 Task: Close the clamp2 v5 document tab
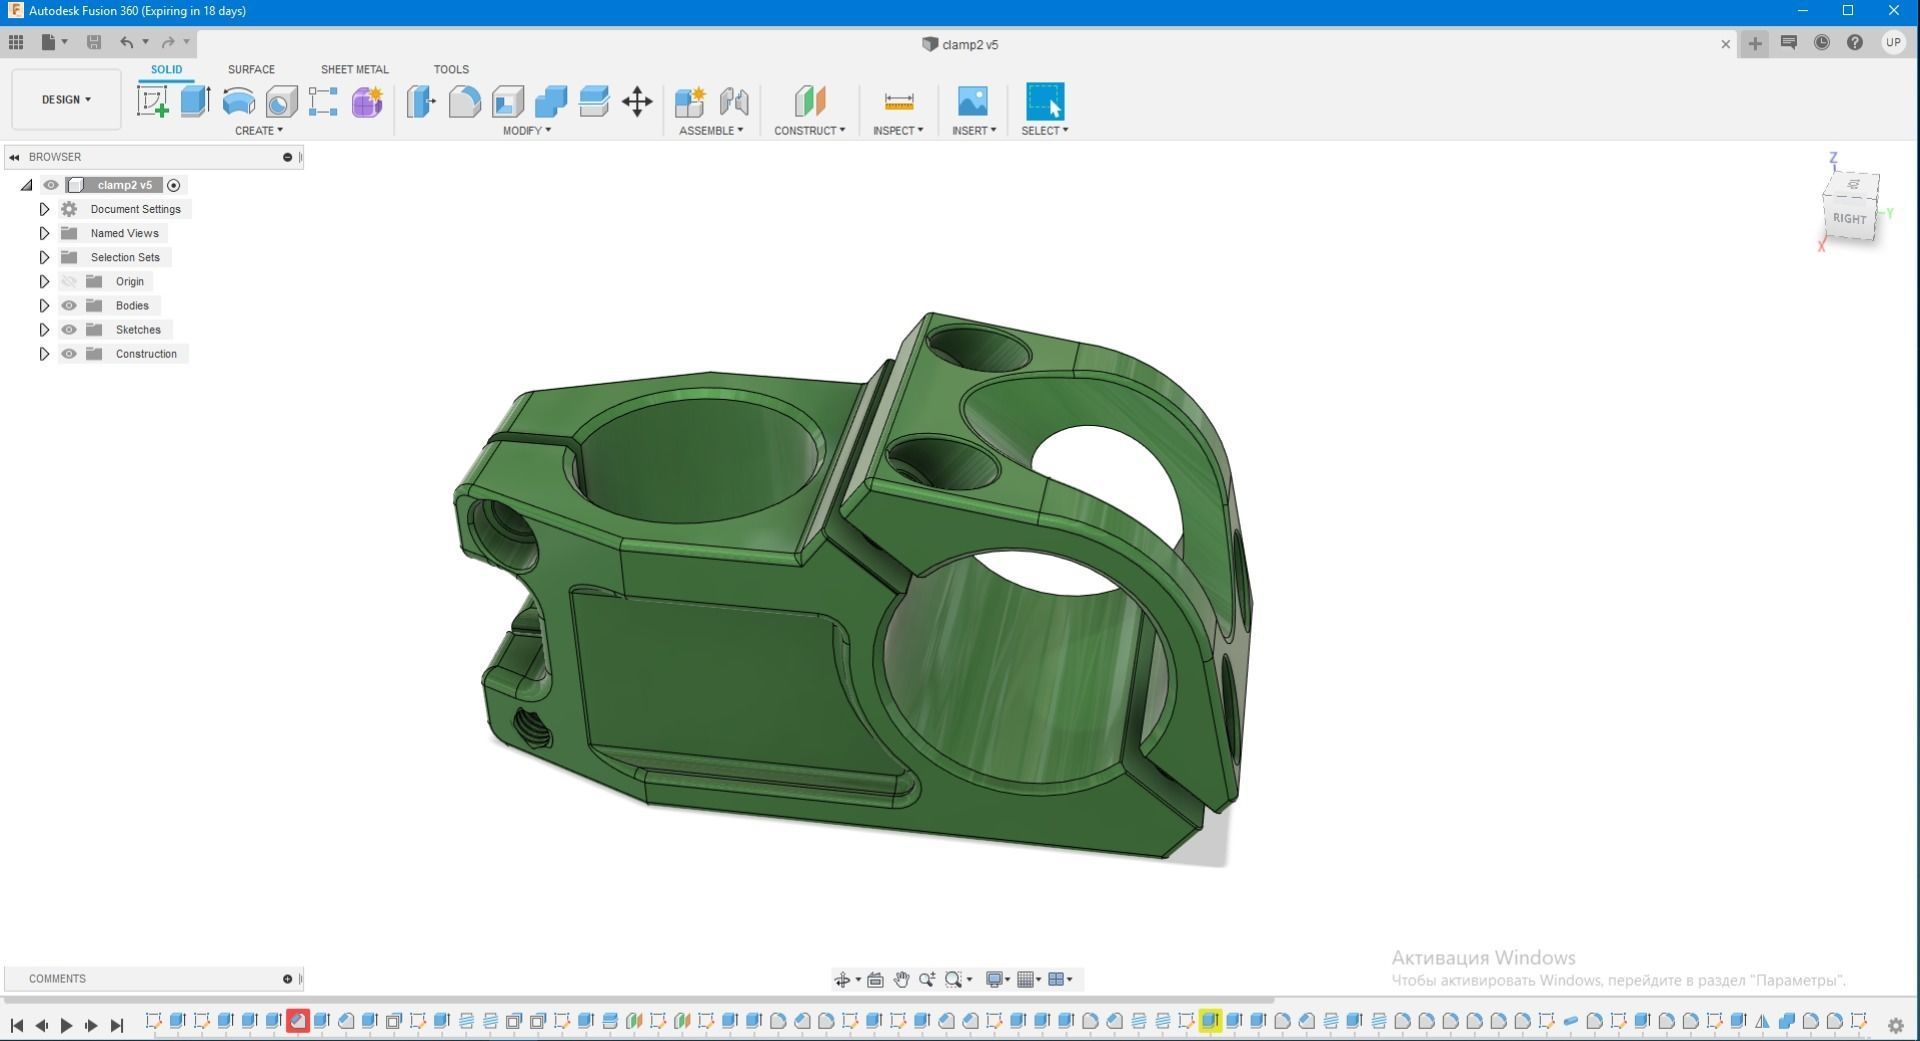coord(1725,44)
